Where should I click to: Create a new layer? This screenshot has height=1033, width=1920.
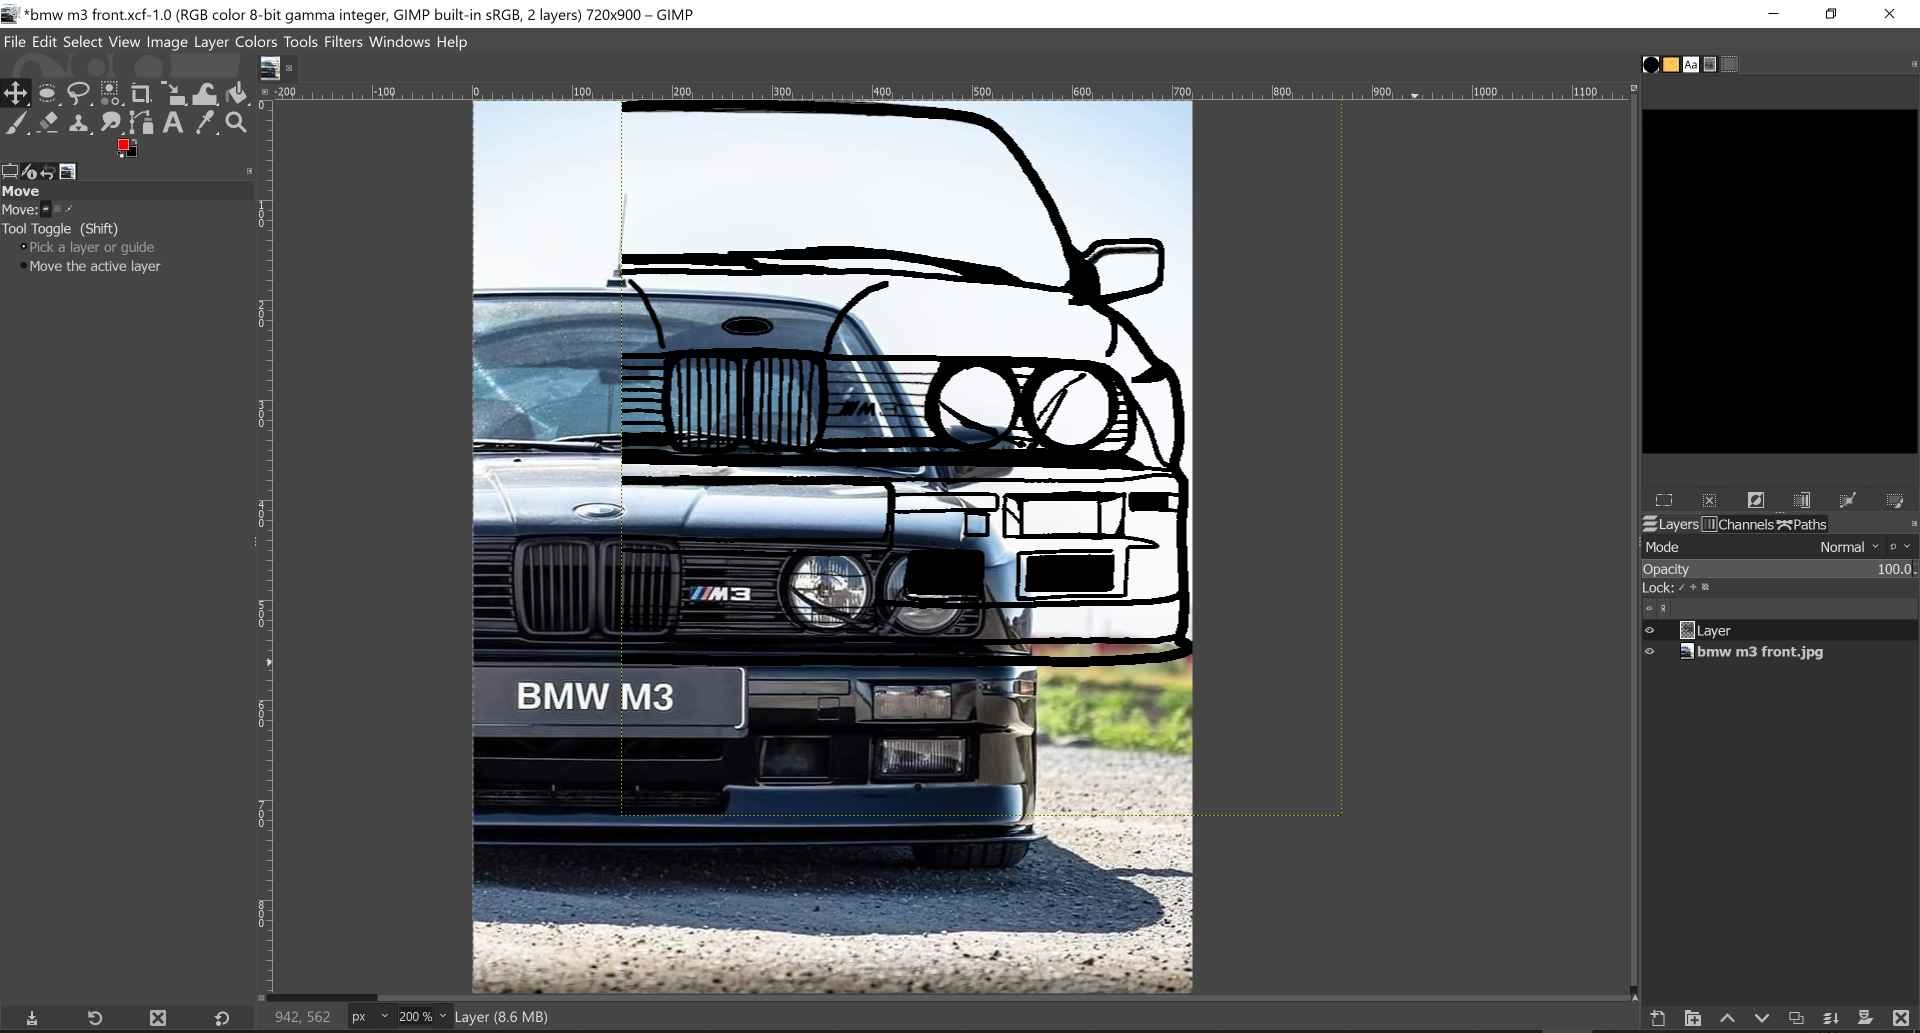[x=1658, y=1018]
